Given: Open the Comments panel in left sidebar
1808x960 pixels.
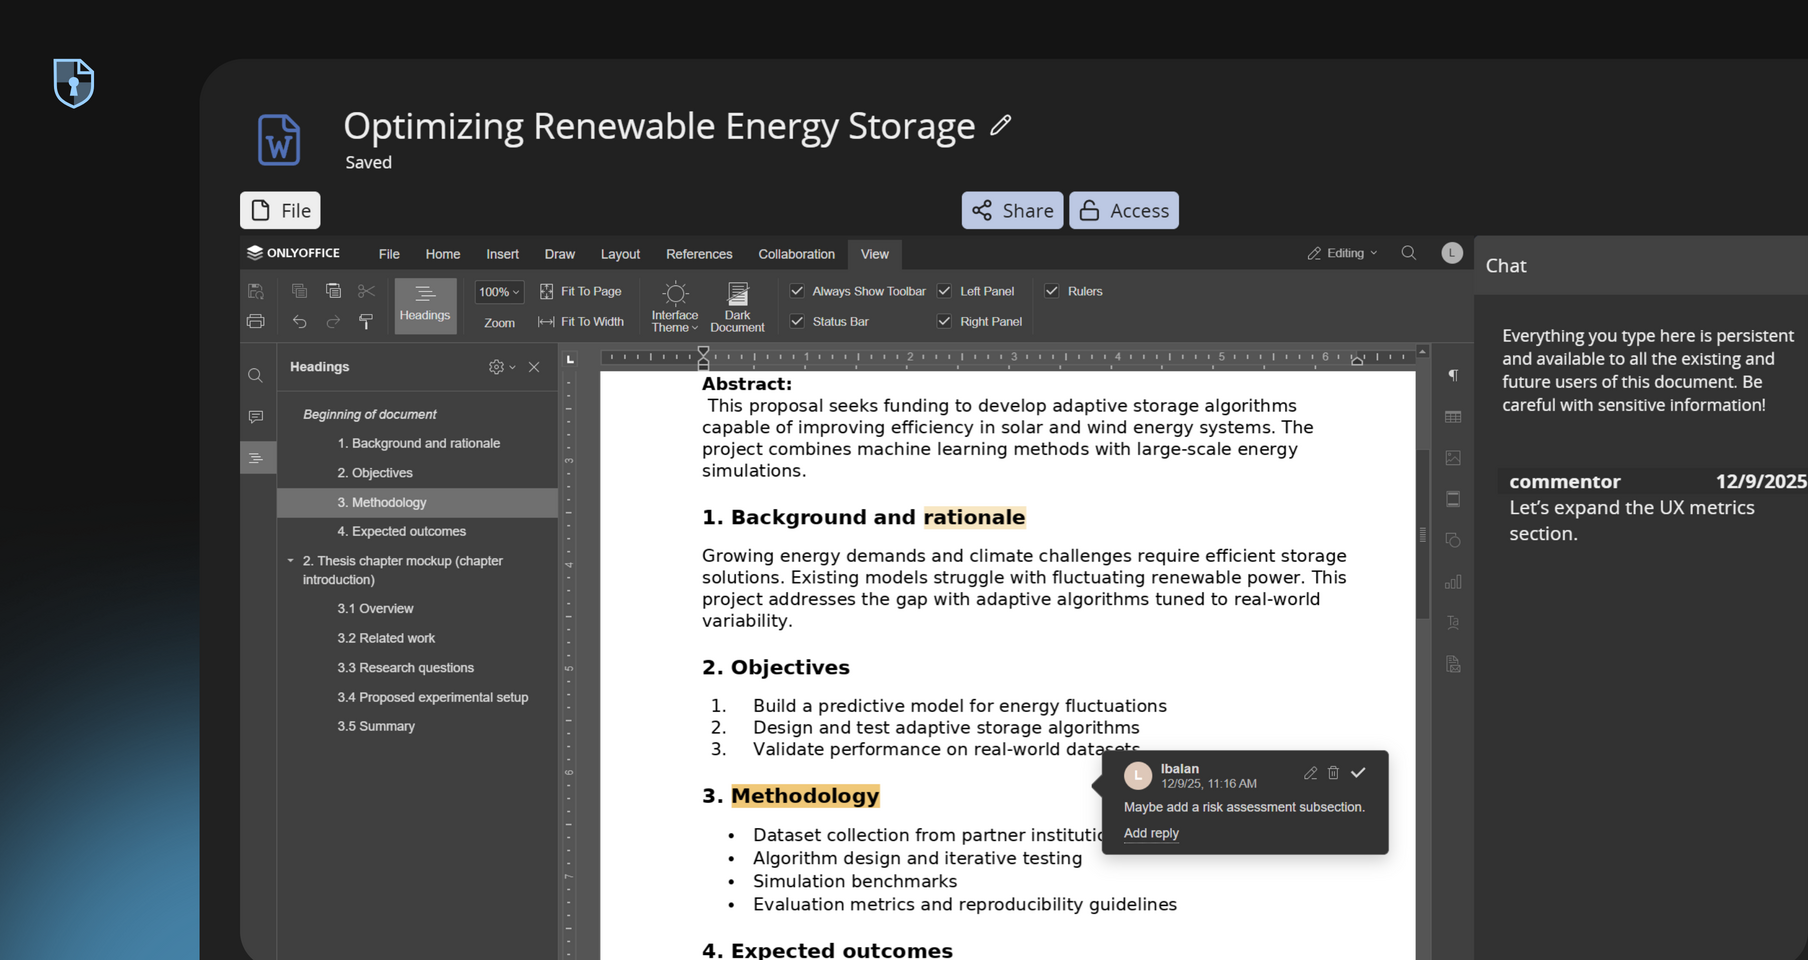Looking at the screenshot, I should [x=256, y=417].
